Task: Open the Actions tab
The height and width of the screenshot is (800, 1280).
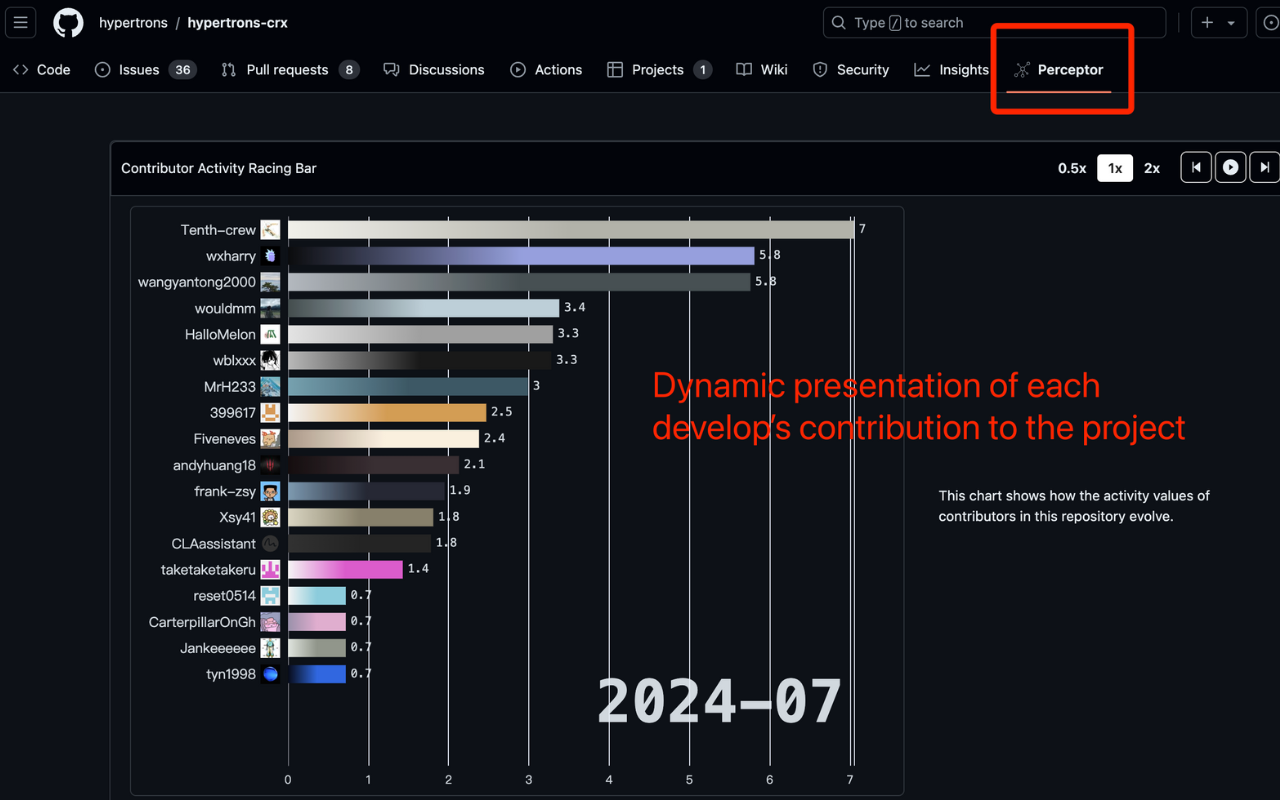Action: [x=546, y=70]
